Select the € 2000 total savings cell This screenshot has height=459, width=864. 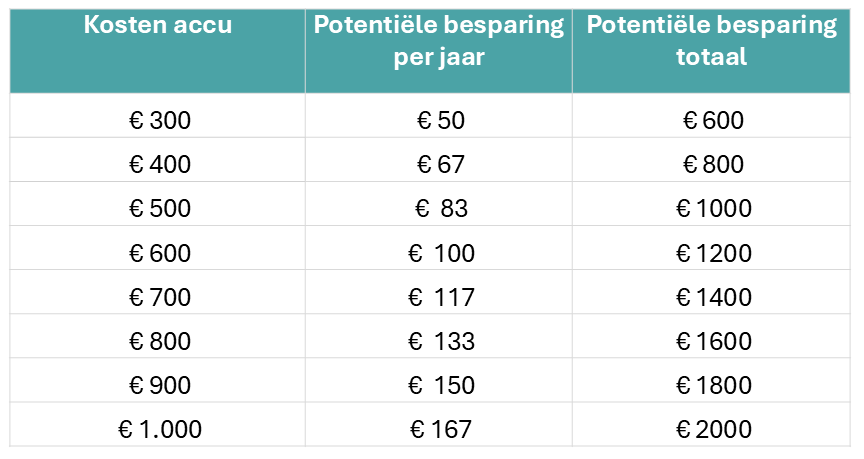coord(713,429)
